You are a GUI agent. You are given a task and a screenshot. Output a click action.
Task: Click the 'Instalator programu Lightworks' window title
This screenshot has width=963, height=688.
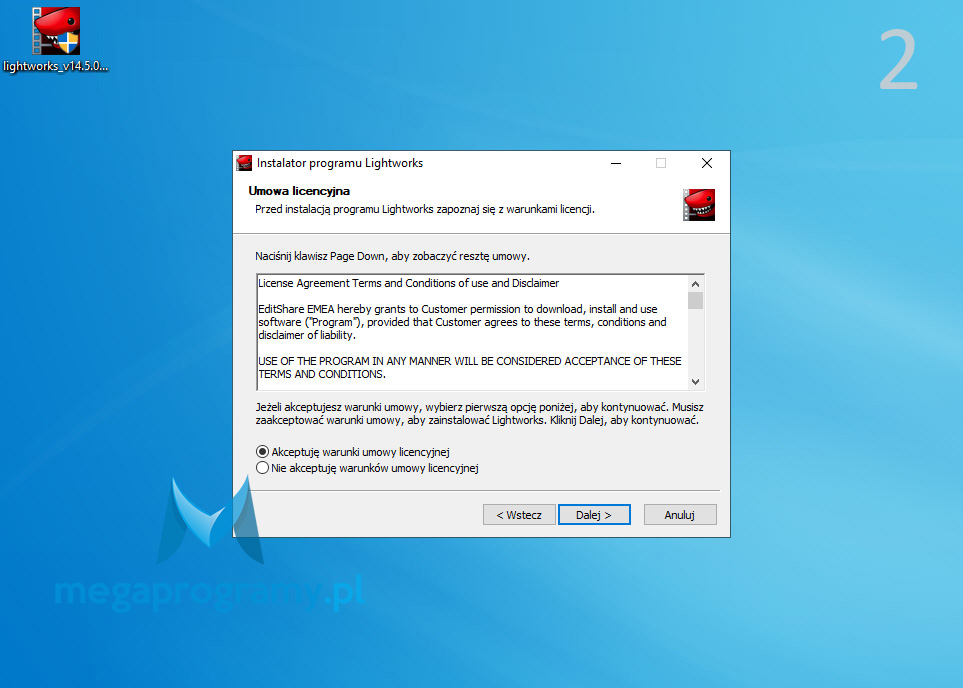(x=340, y=163)
